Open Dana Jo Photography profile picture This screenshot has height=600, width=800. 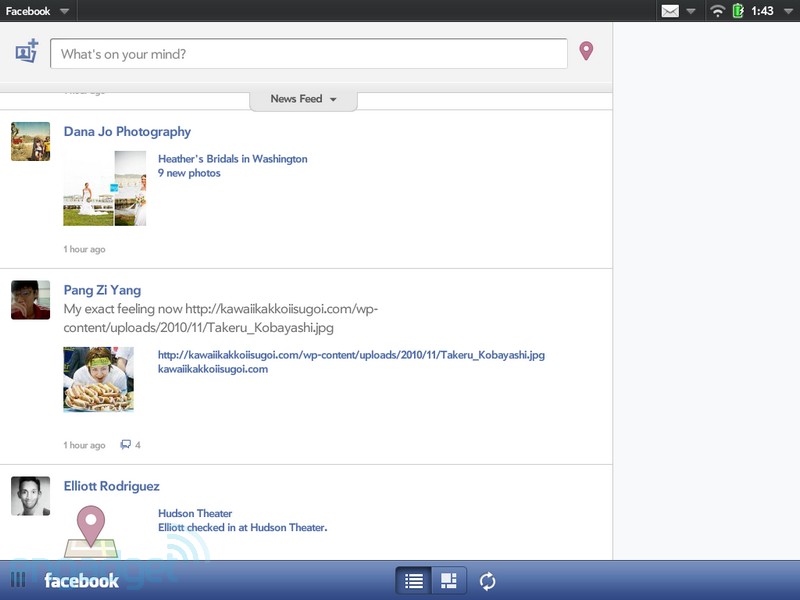(x=31, y=141)
